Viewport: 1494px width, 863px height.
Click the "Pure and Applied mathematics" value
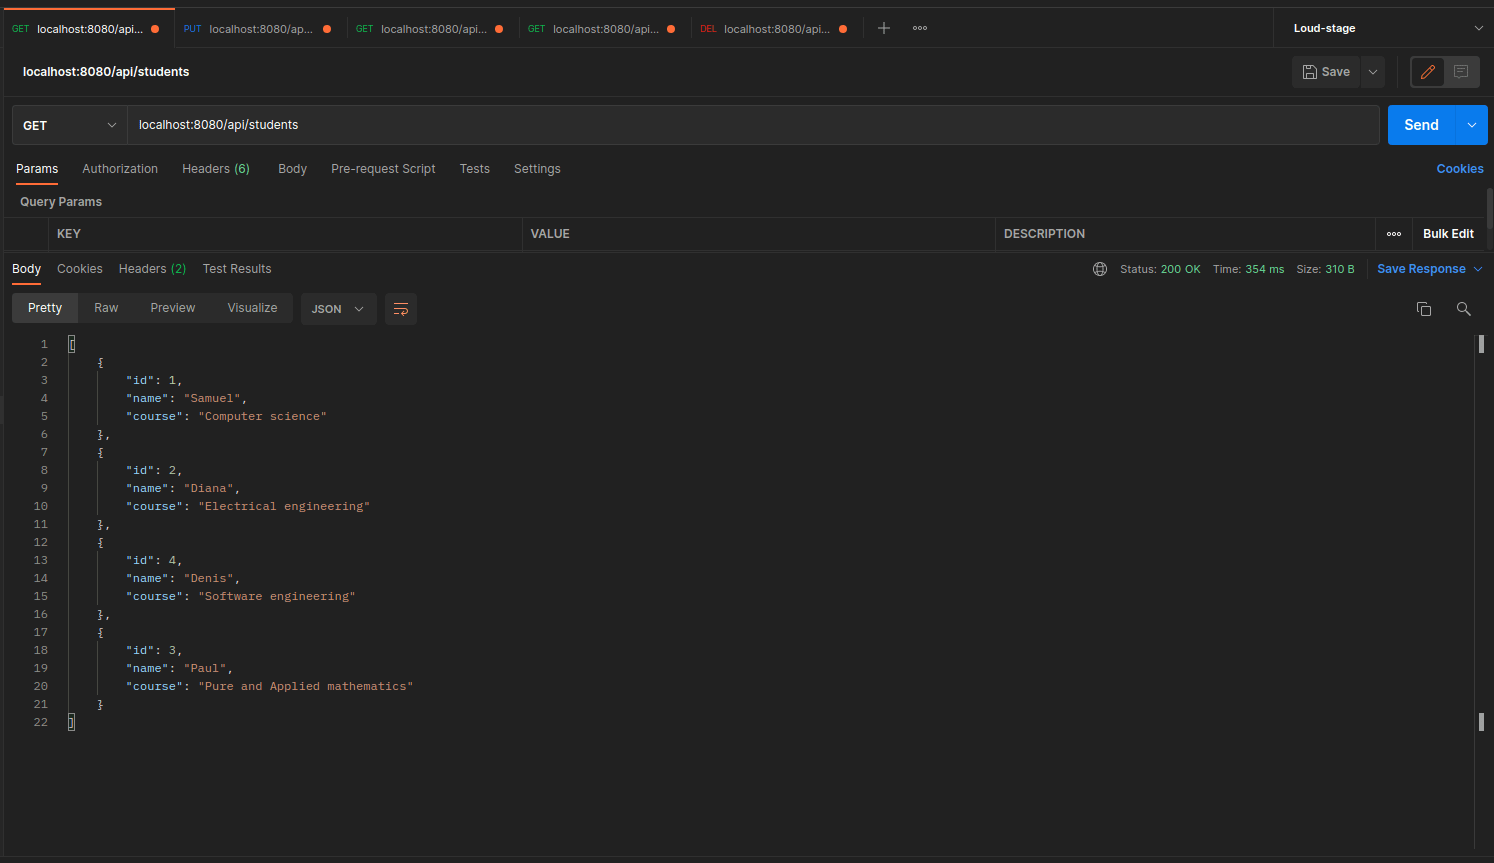tap(305, 686)
